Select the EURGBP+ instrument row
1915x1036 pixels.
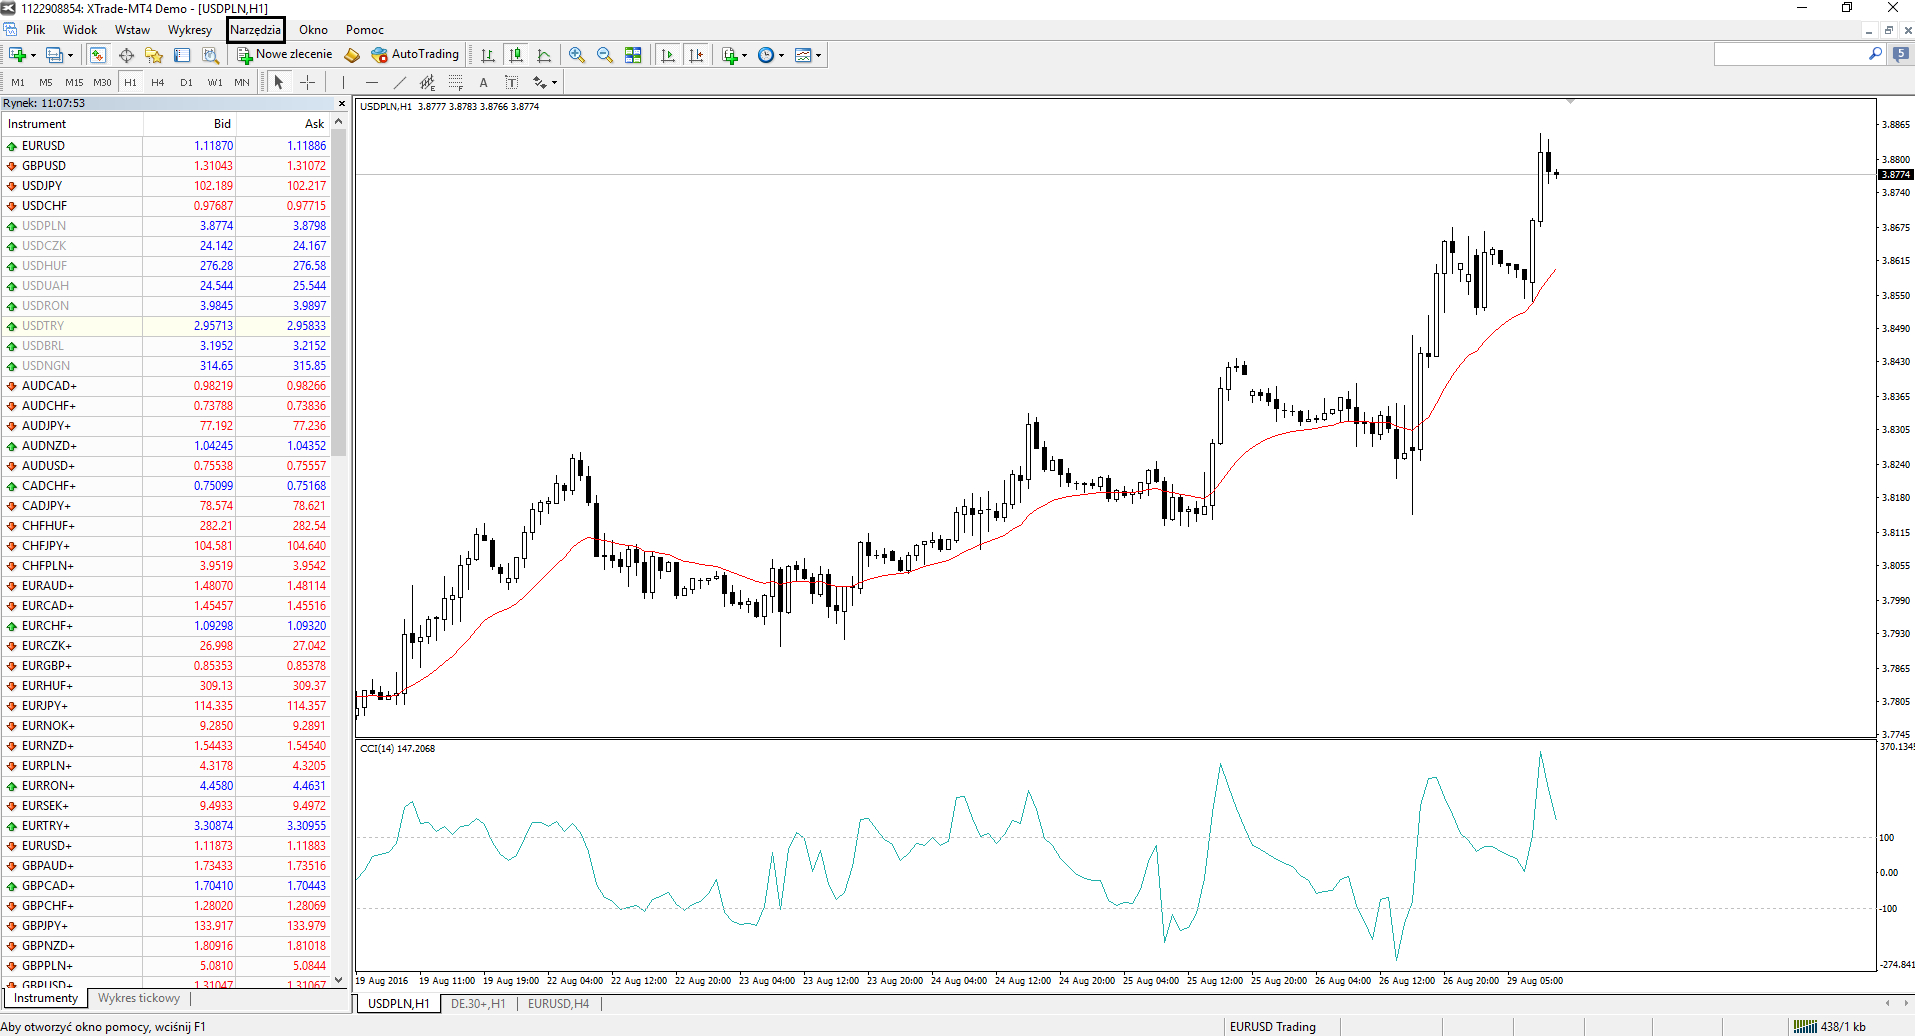click(165, 666)
